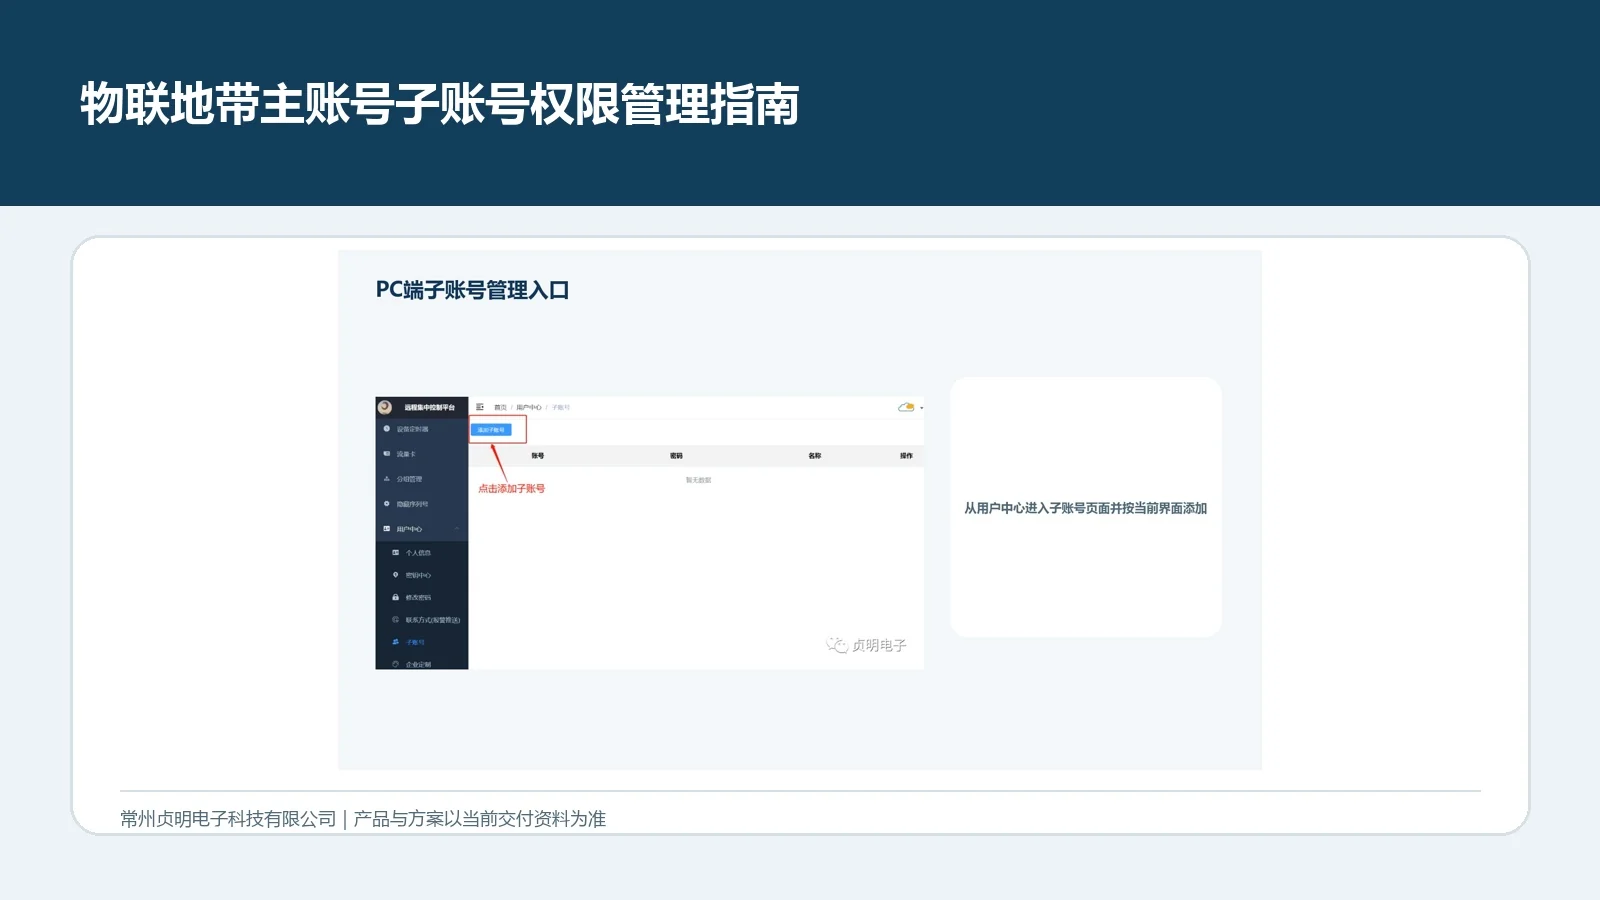Screen dimensions: 1600x900
Task: Click the 子账号 people icon
Action: click(396, 642)
